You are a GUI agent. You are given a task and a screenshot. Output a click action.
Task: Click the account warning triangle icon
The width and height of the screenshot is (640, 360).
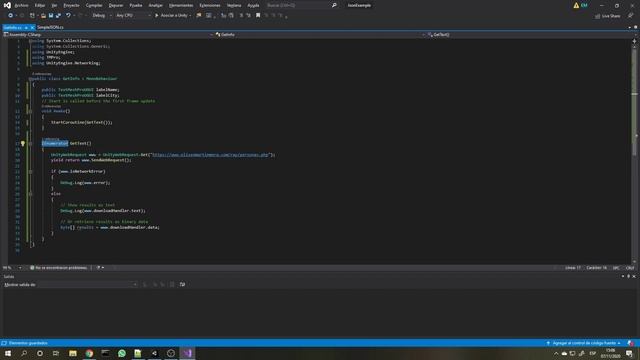[x=576, y=5]
